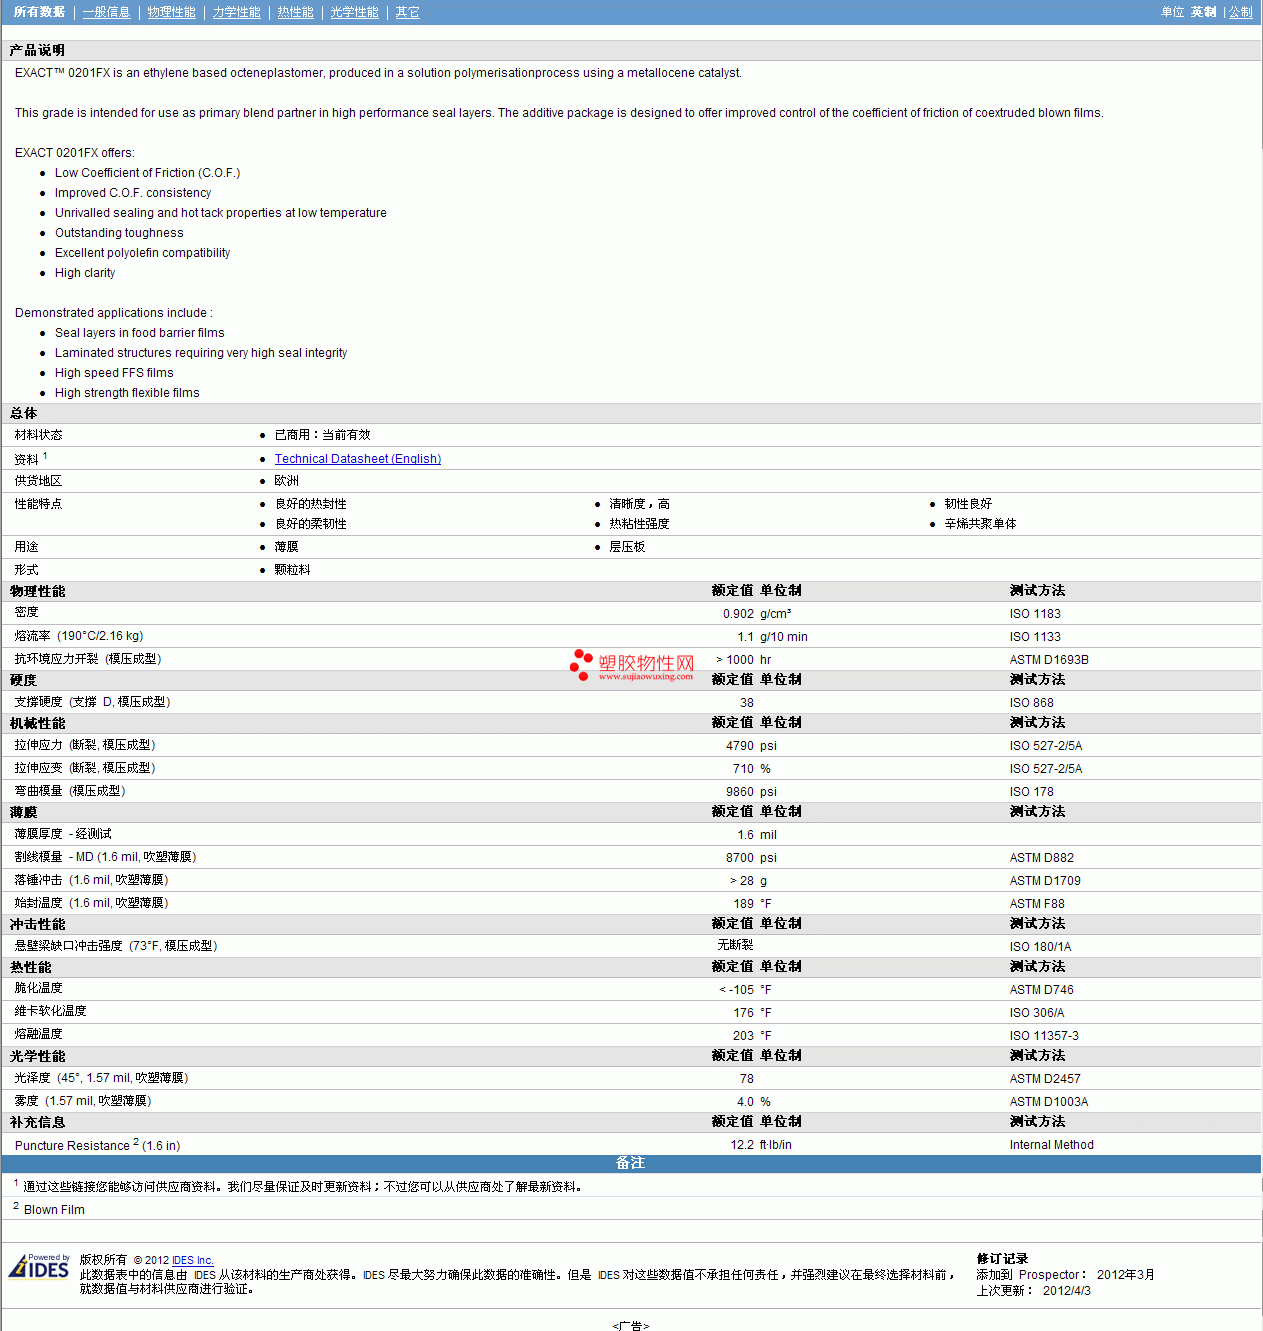1263x1331 pixels.
Task: Click the 供货地区 value 欧洲
Action: click(x=287, y=481)
